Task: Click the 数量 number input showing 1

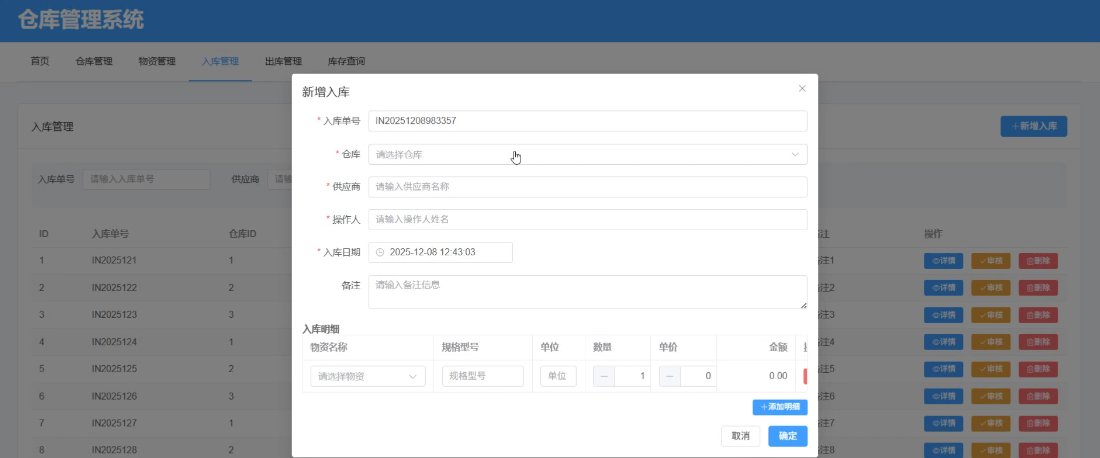Action: pyautogui.click(x=632, y=376)
